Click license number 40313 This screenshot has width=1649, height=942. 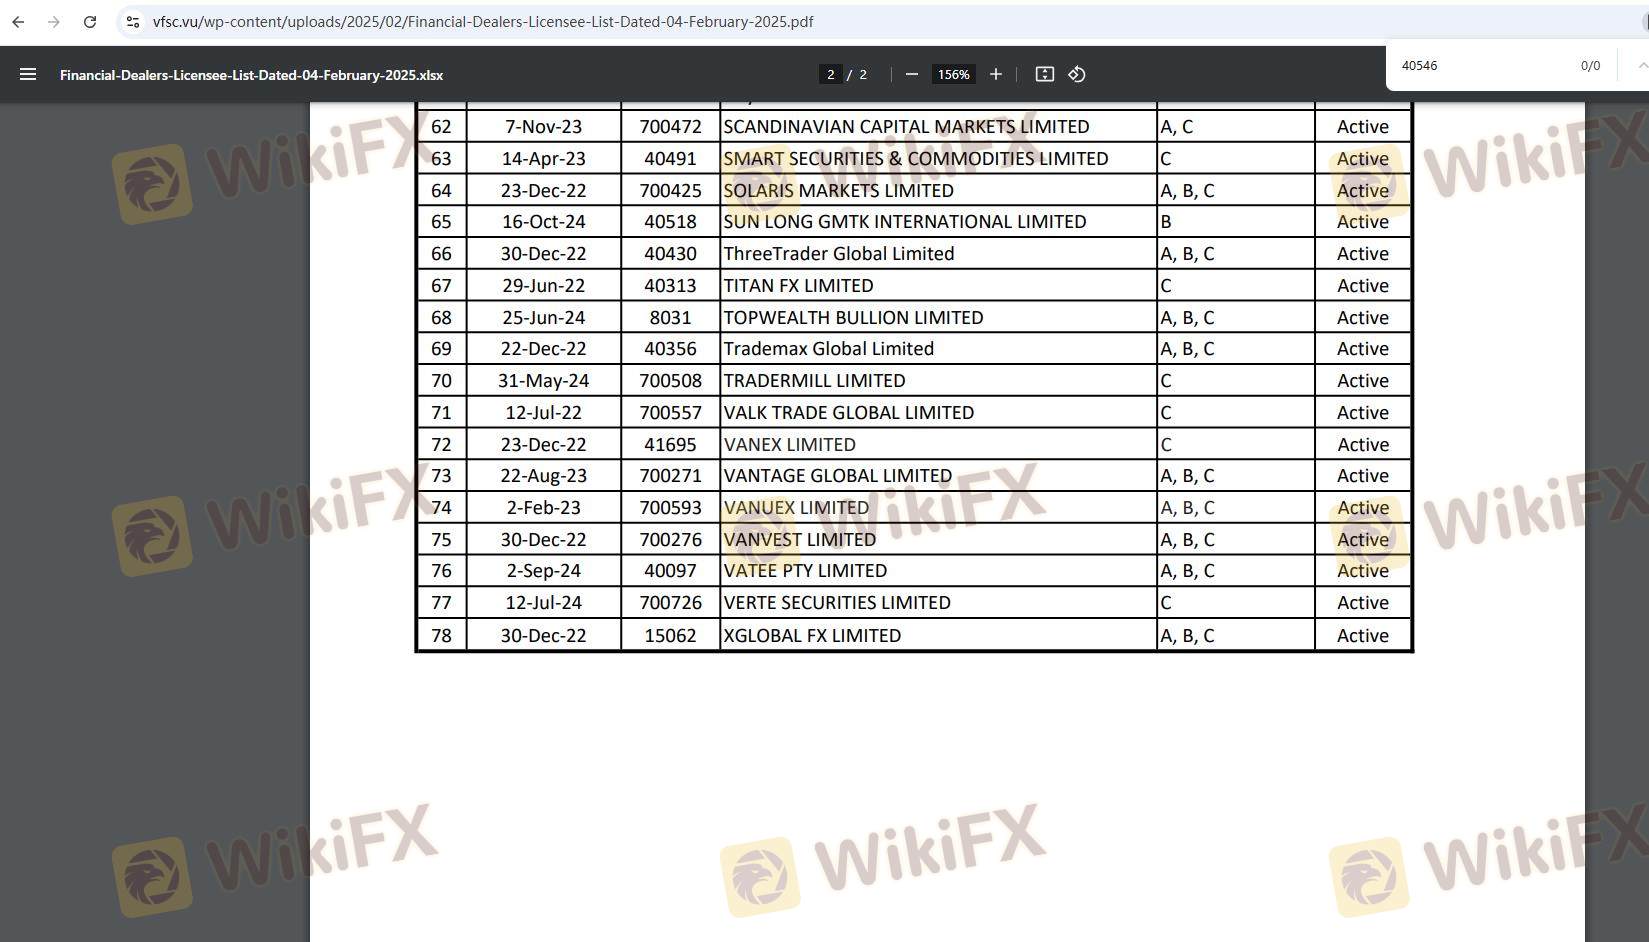click(670, 286)
